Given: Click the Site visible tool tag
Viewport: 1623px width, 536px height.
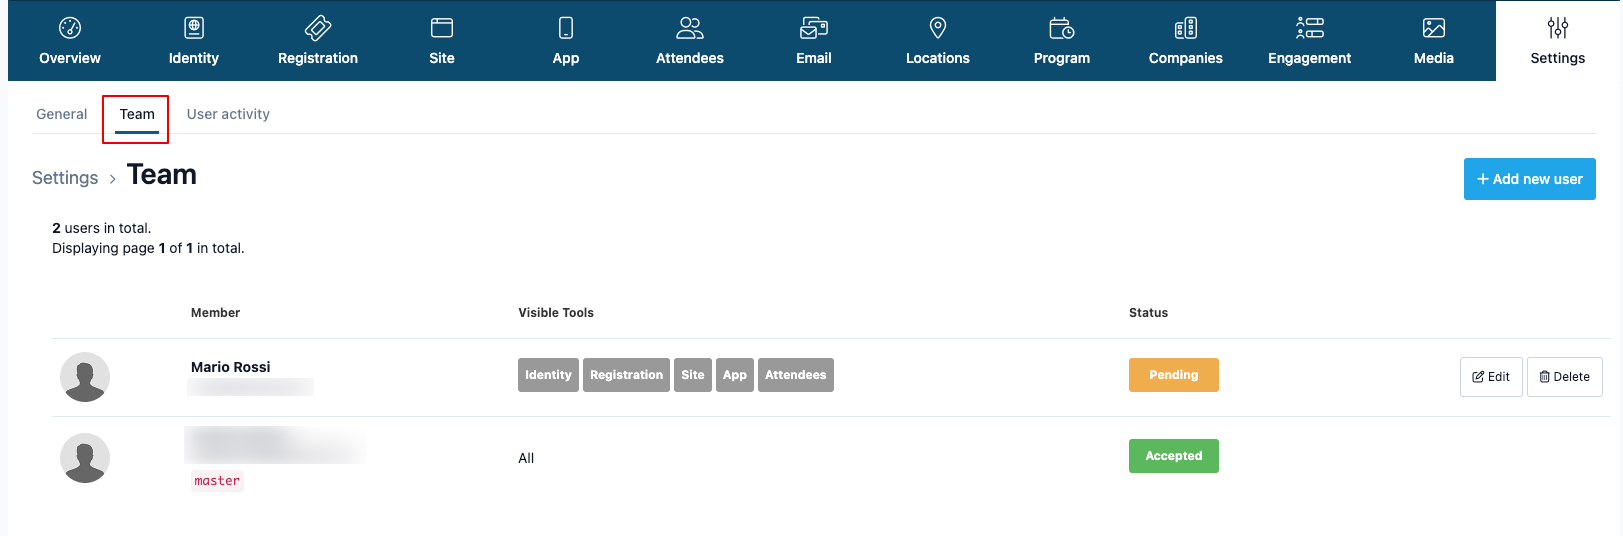Looking at the screenshot, I should [x=693, y=375].
